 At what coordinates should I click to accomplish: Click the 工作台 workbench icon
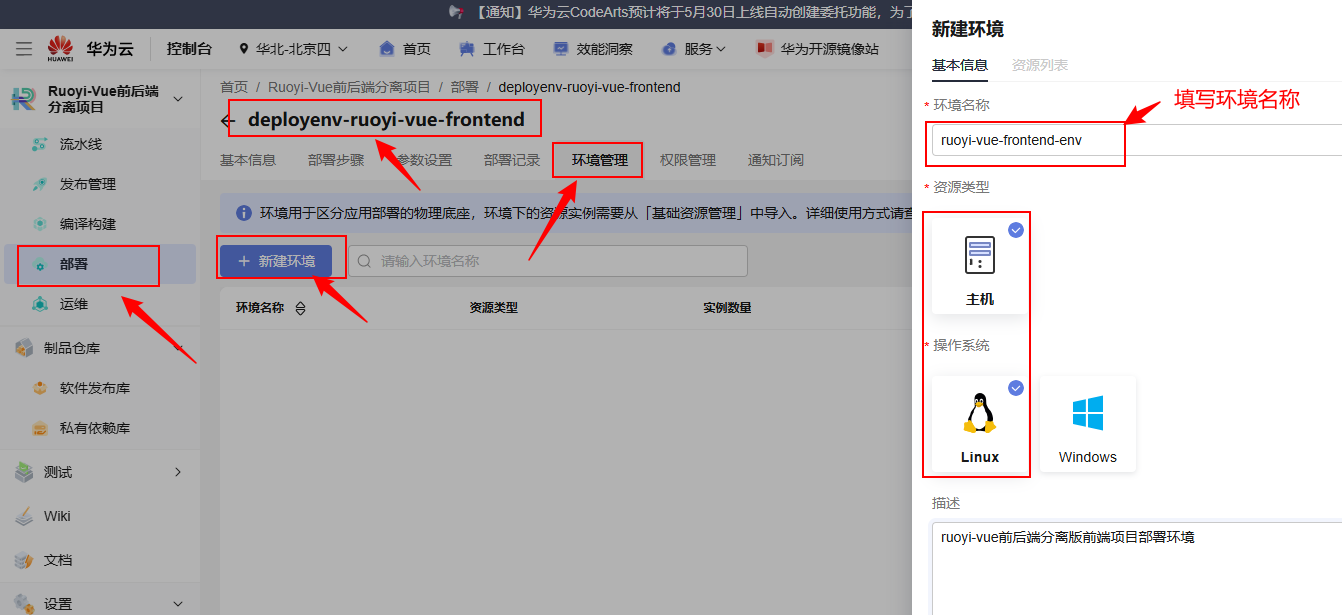pyautogui.click(x=467, y=48)
